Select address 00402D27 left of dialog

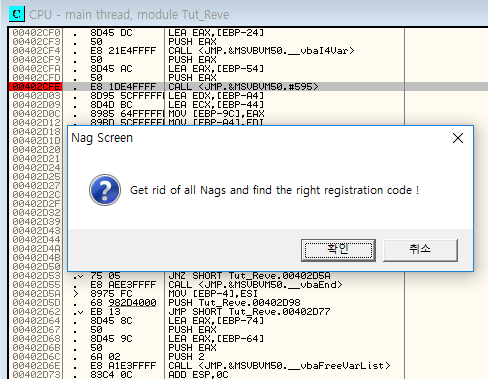(x=37, y=186)
